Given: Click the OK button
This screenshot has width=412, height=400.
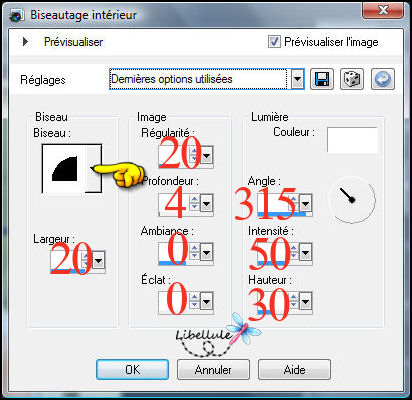Looking at the screenshot, I should click(x=132, y=369).
